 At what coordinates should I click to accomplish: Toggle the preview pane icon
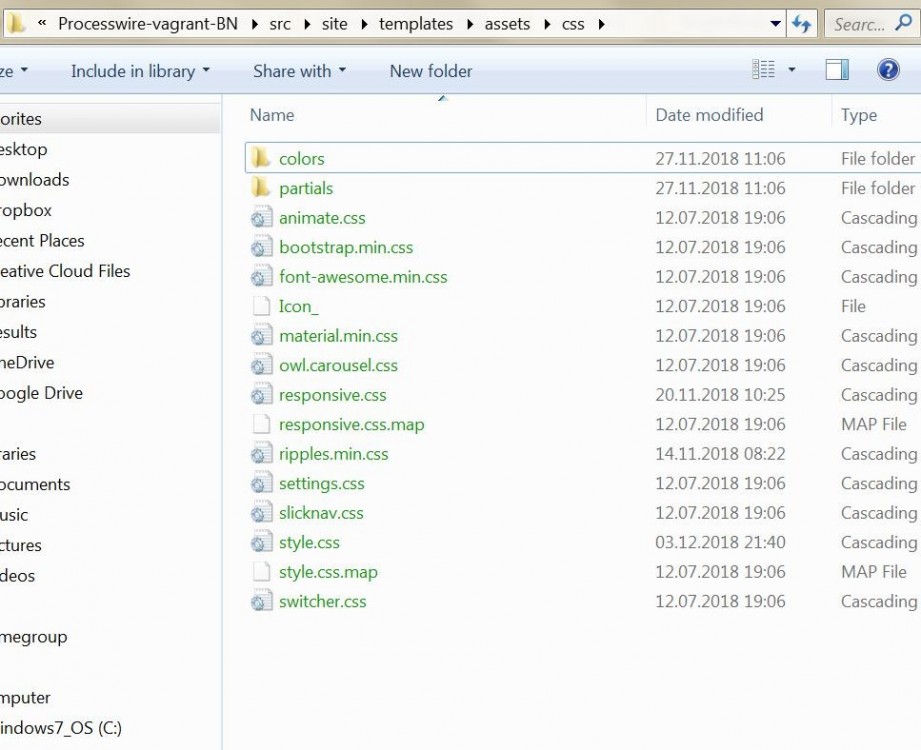837,70
